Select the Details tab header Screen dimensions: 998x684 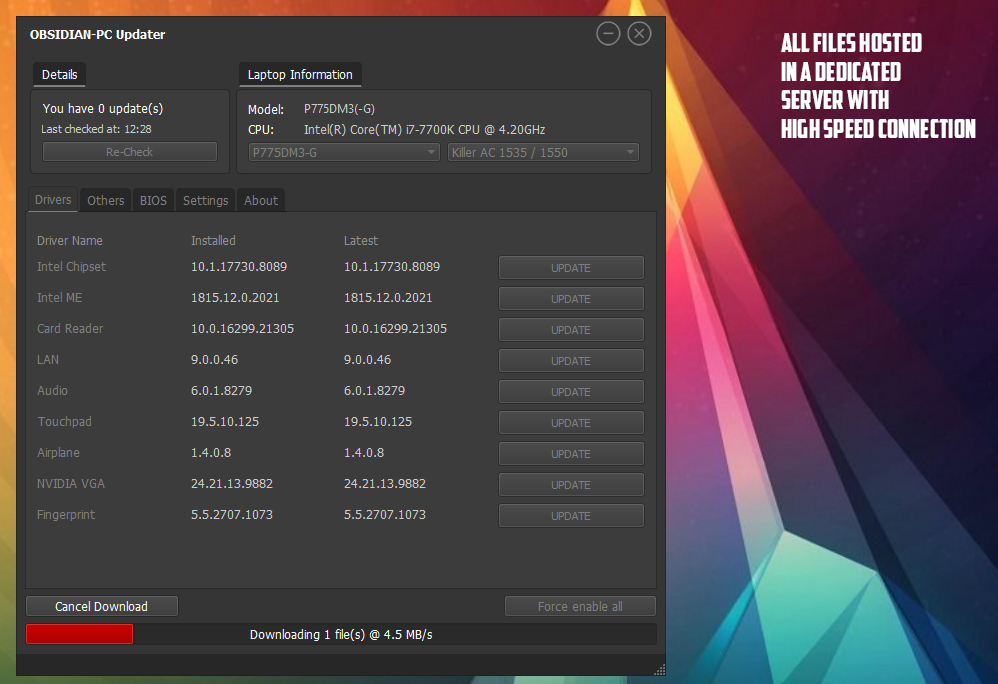click(x=59, y=74)
